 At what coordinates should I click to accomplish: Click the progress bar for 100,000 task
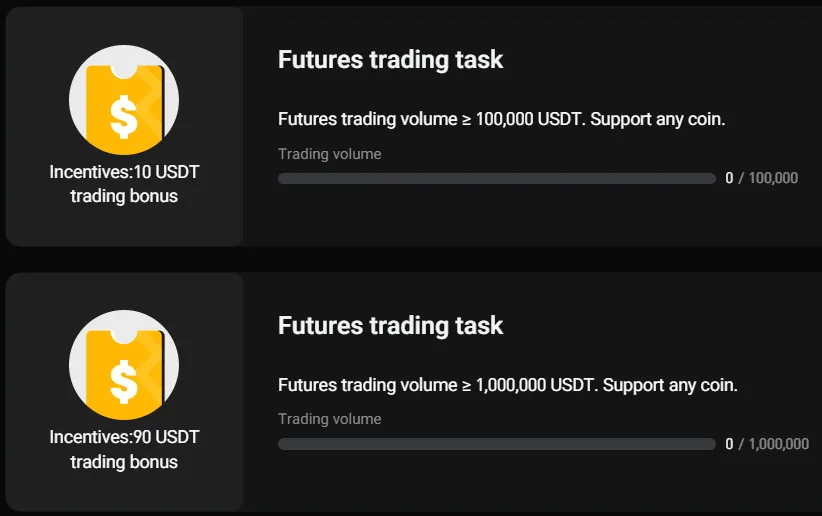(496, 178)
